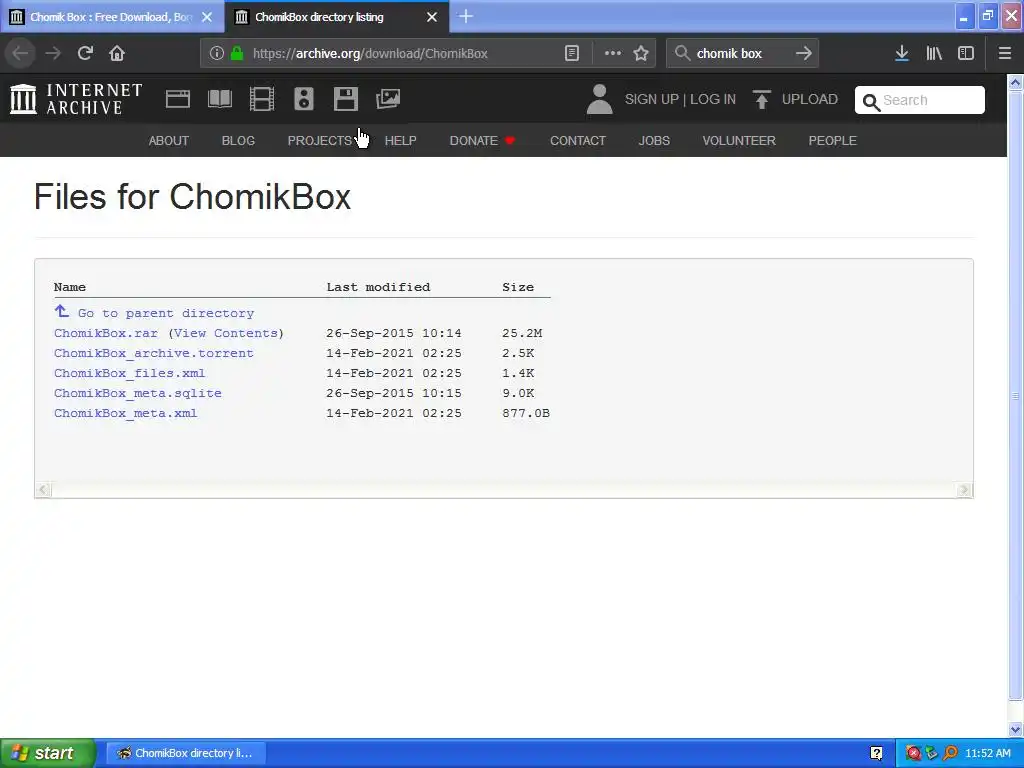Download ChomikBox.rar file link
This screenshot has height=768, width=1024.
pyautogui.click(x=106, y=333)
